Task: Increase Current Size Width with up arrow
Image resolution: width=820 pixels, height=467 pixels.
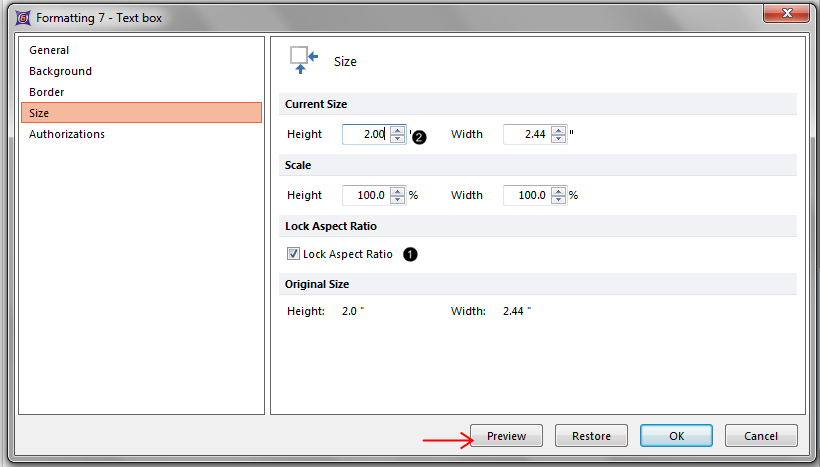Action: click(x=558, y=129)
